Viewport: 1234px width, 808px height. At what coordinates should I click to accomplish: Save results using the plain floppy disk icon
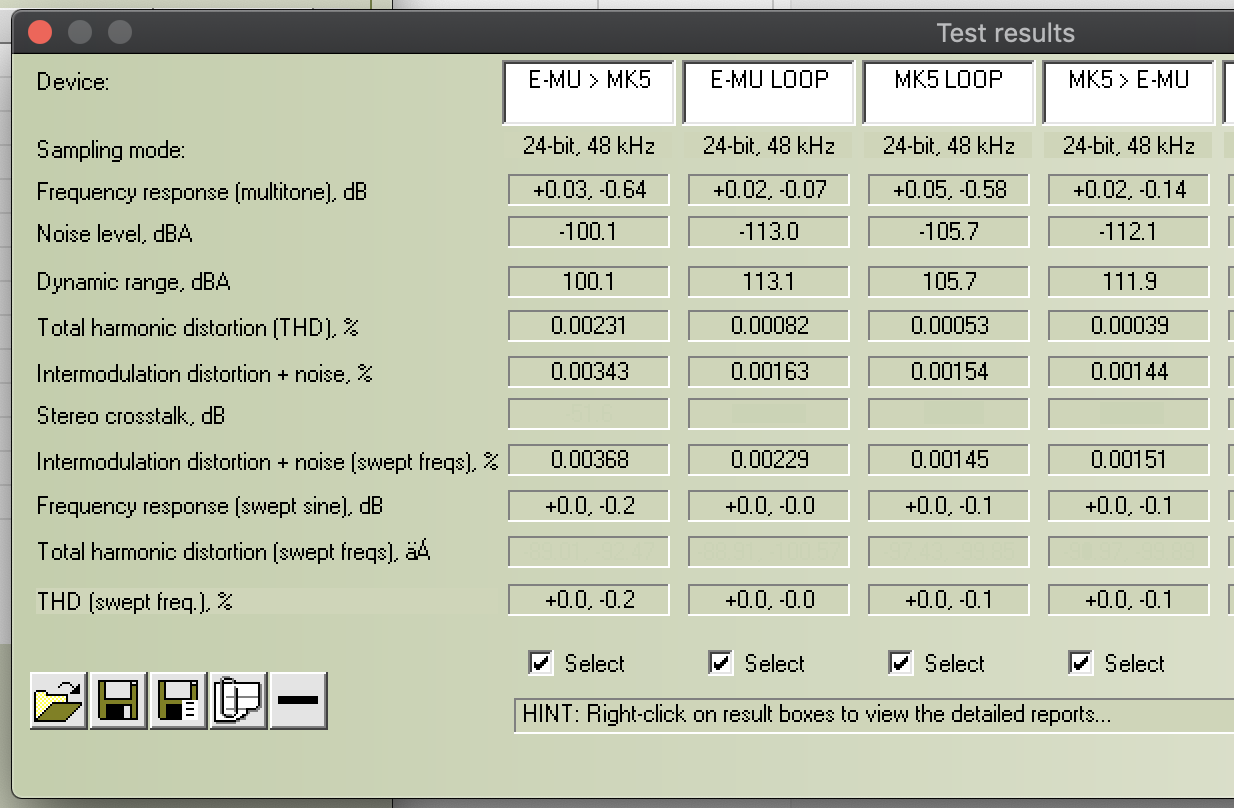[x=118, y=701]
